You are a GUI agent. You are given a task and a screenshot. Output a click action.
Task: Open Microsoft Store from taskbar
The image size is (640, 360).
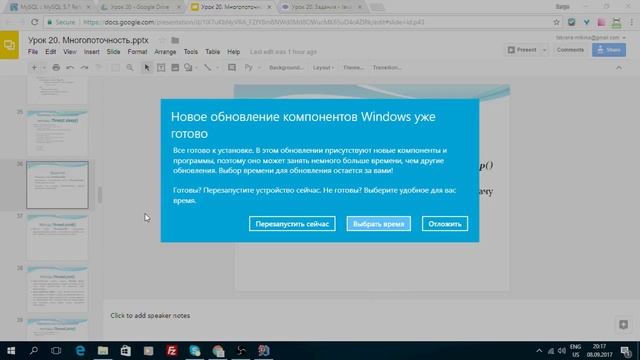125,351
